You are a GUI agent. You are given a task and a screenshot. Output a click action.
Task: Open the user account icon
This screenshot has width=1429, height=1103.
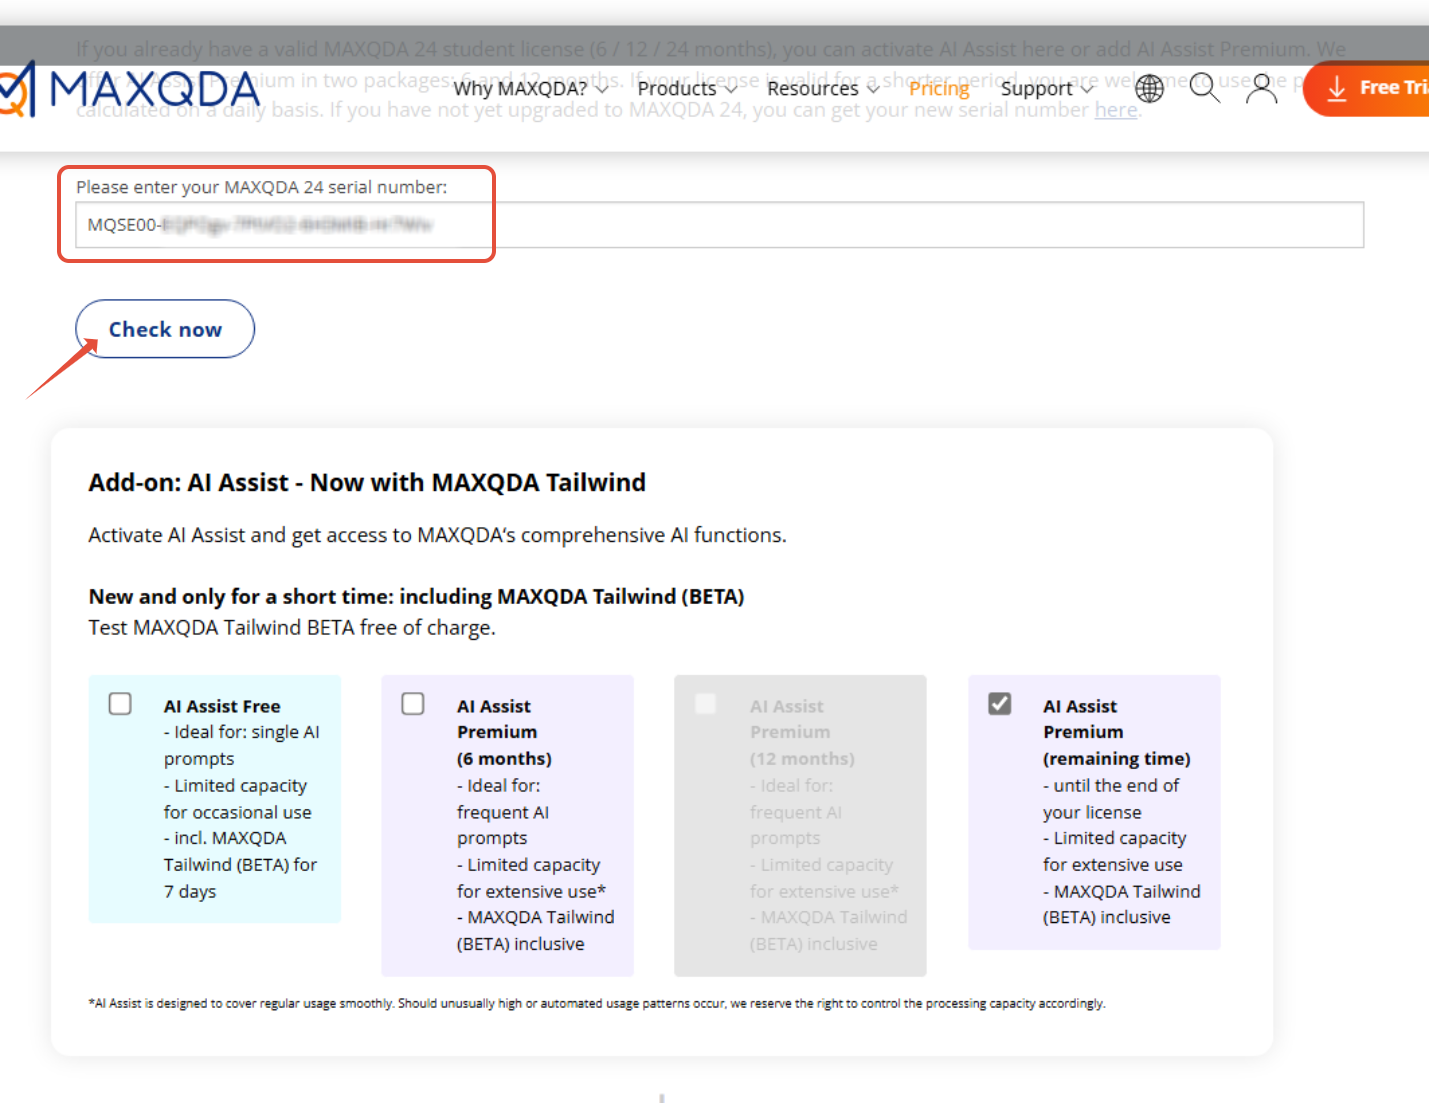(x=1262, y=88)
